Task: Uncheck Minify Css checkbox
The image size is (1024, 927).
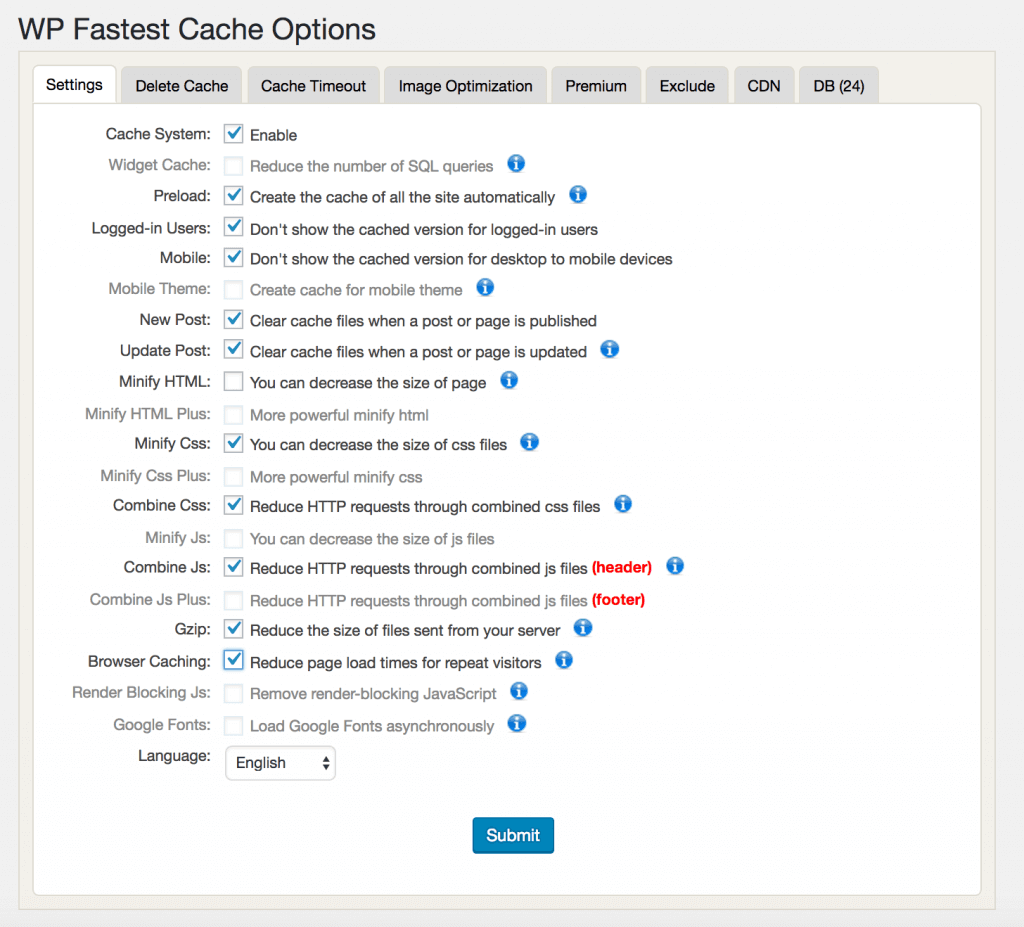Action: pyautogui.click(x=233, y=444)
